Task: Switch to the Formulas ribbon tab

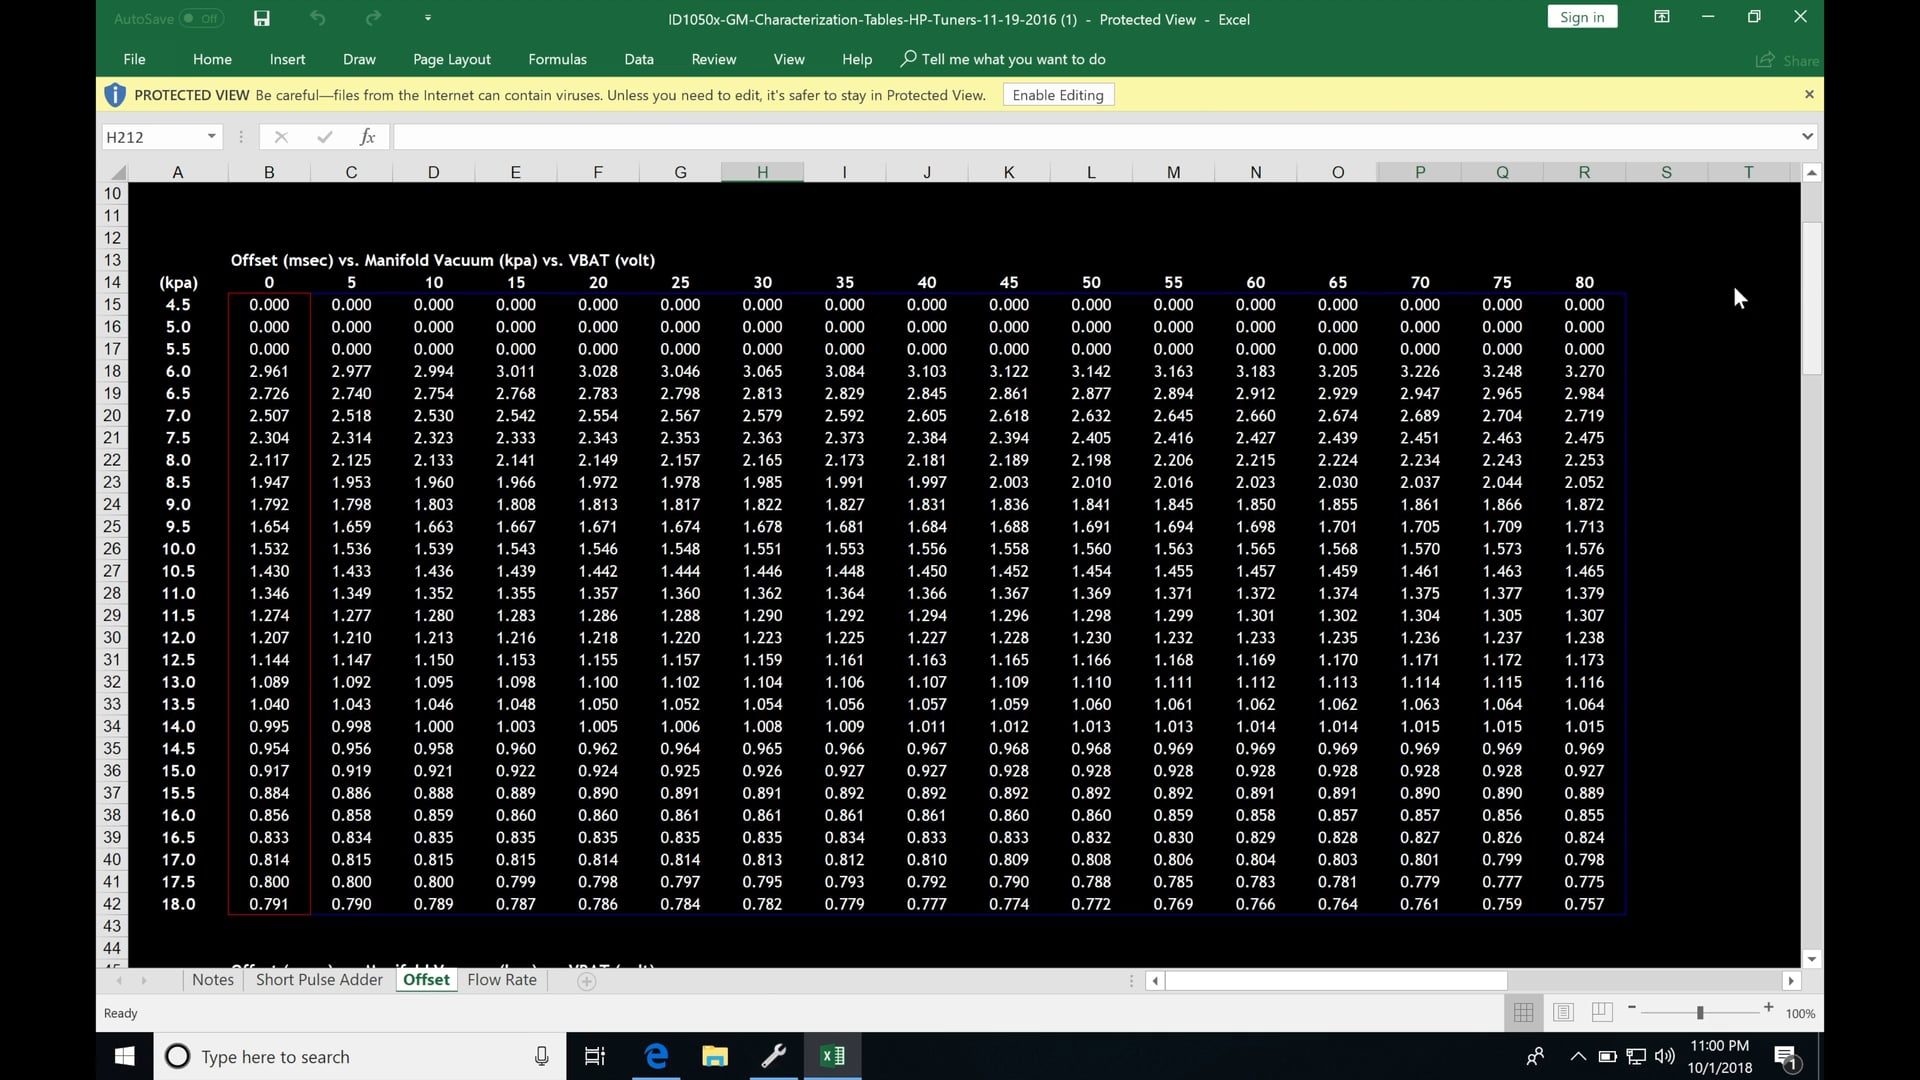Action: tap(557, 59)
